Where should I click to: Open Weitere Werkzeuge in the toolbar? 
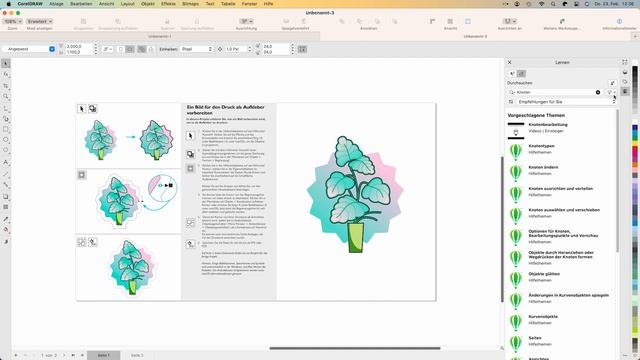pyautogui.click(x=562, y=21)
